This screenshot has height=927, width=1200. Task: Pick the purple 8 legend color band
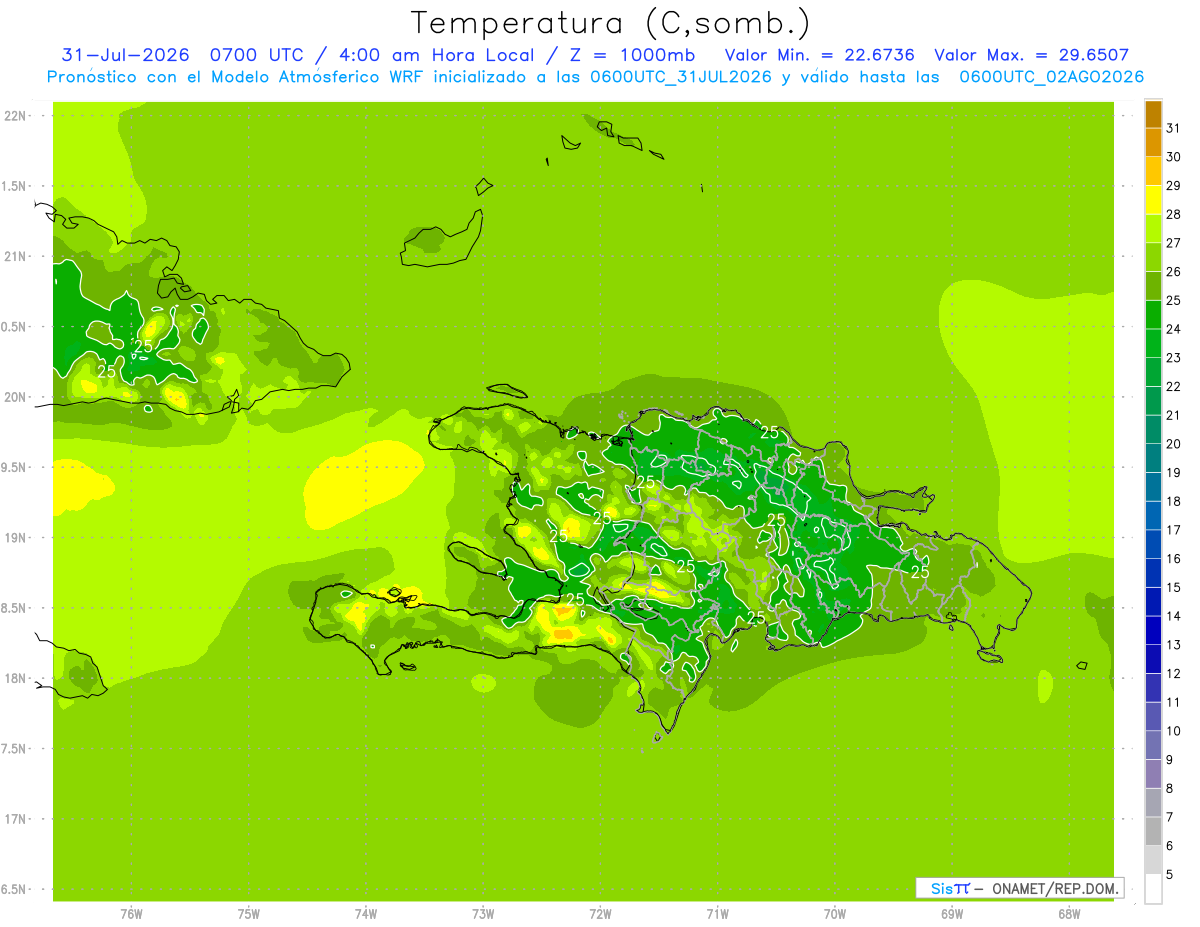point(1153,774)
